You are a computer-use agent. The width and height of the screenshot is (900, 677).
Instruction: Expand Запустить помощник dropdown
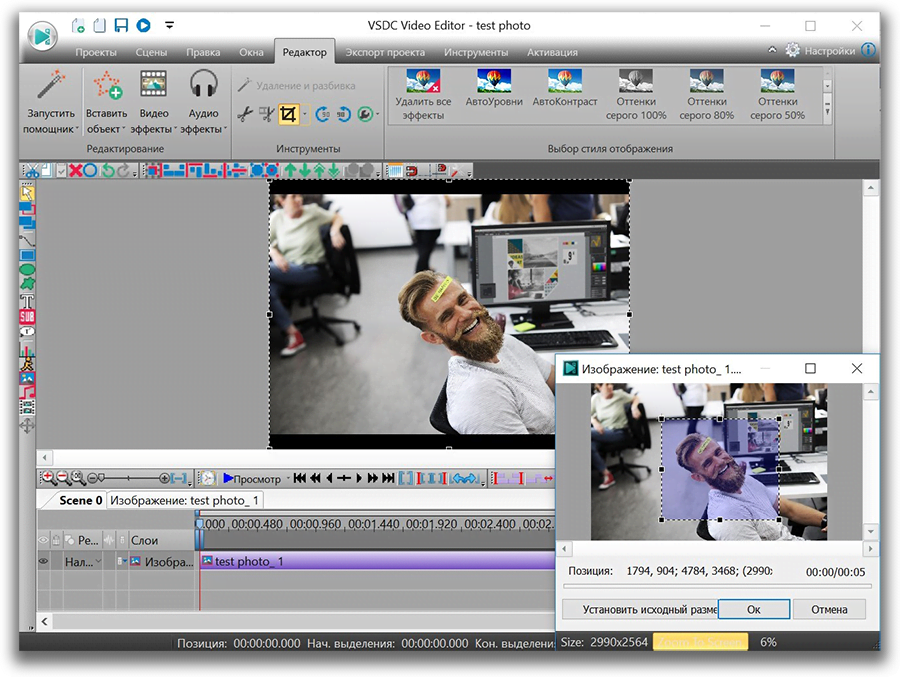[77, 130]
